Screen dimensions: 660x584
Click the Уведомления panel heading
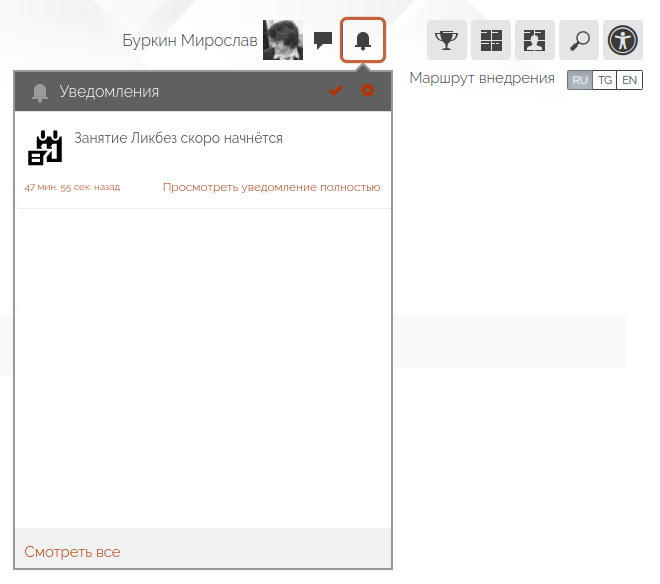pyautogui.click(x=109, y=91)
